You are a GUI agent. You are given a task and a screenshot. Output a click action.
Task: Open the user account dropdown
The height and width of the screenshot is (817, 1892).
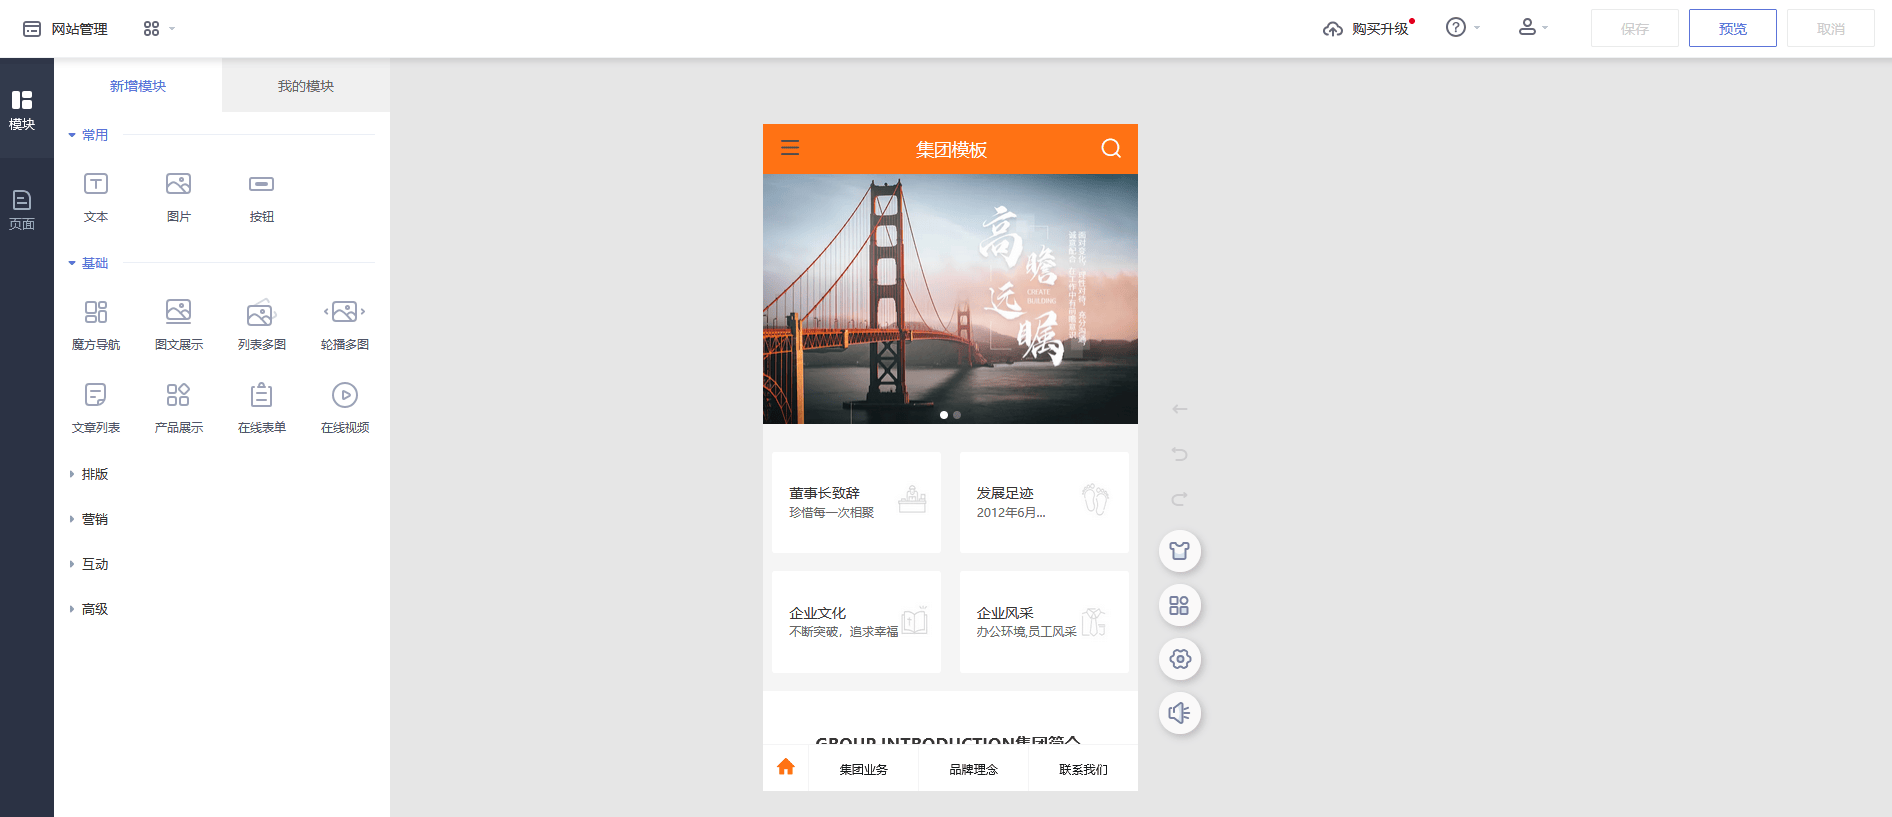click(x=1532, y=28)
